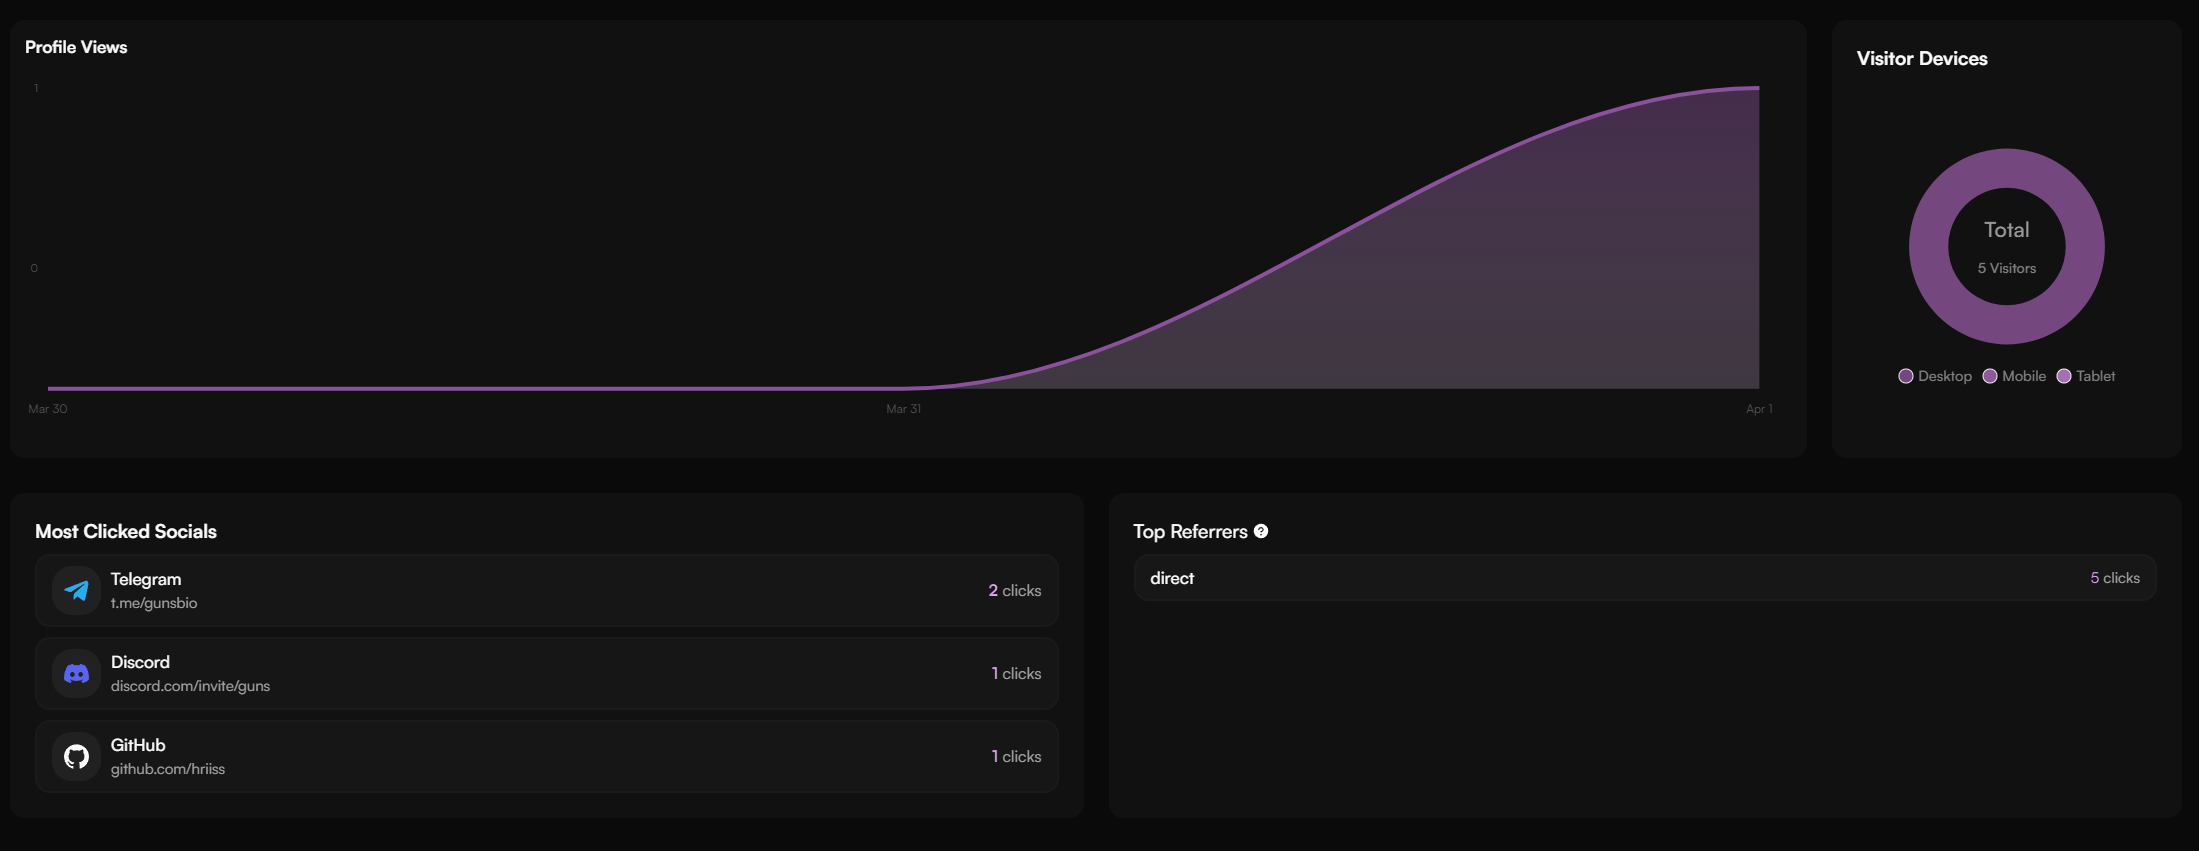Open the Top Referrers help question-mark icon
The image size is (2199, 851).
tap(1261, 531)
